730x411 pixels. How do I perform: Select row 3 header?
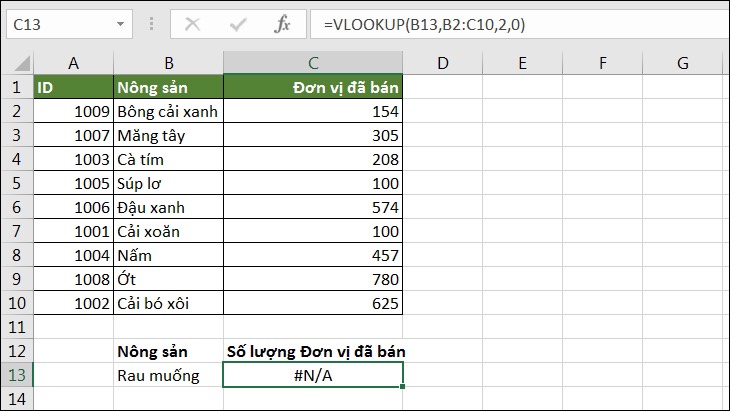tap(17, 135)
